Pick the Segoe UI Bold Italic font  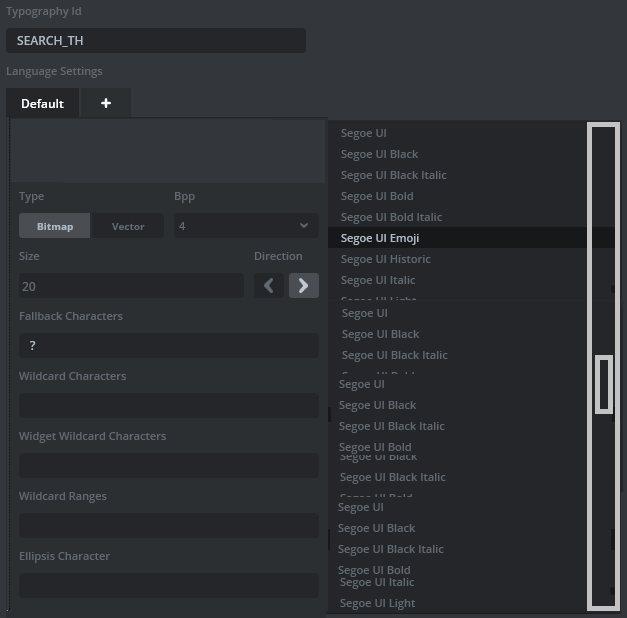391,217
